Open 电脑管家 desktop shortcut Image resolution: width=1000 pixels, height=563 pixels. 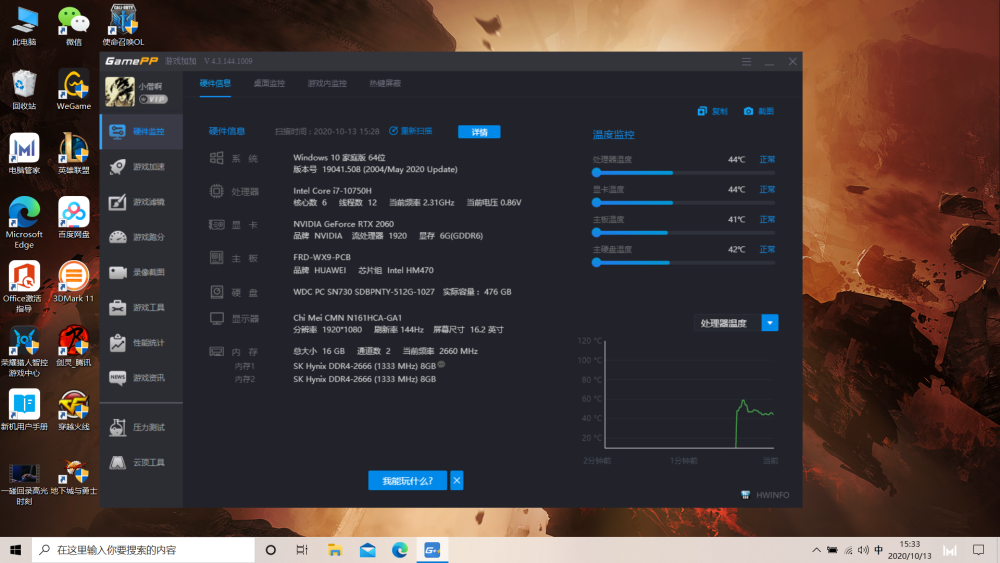[24, 154]
